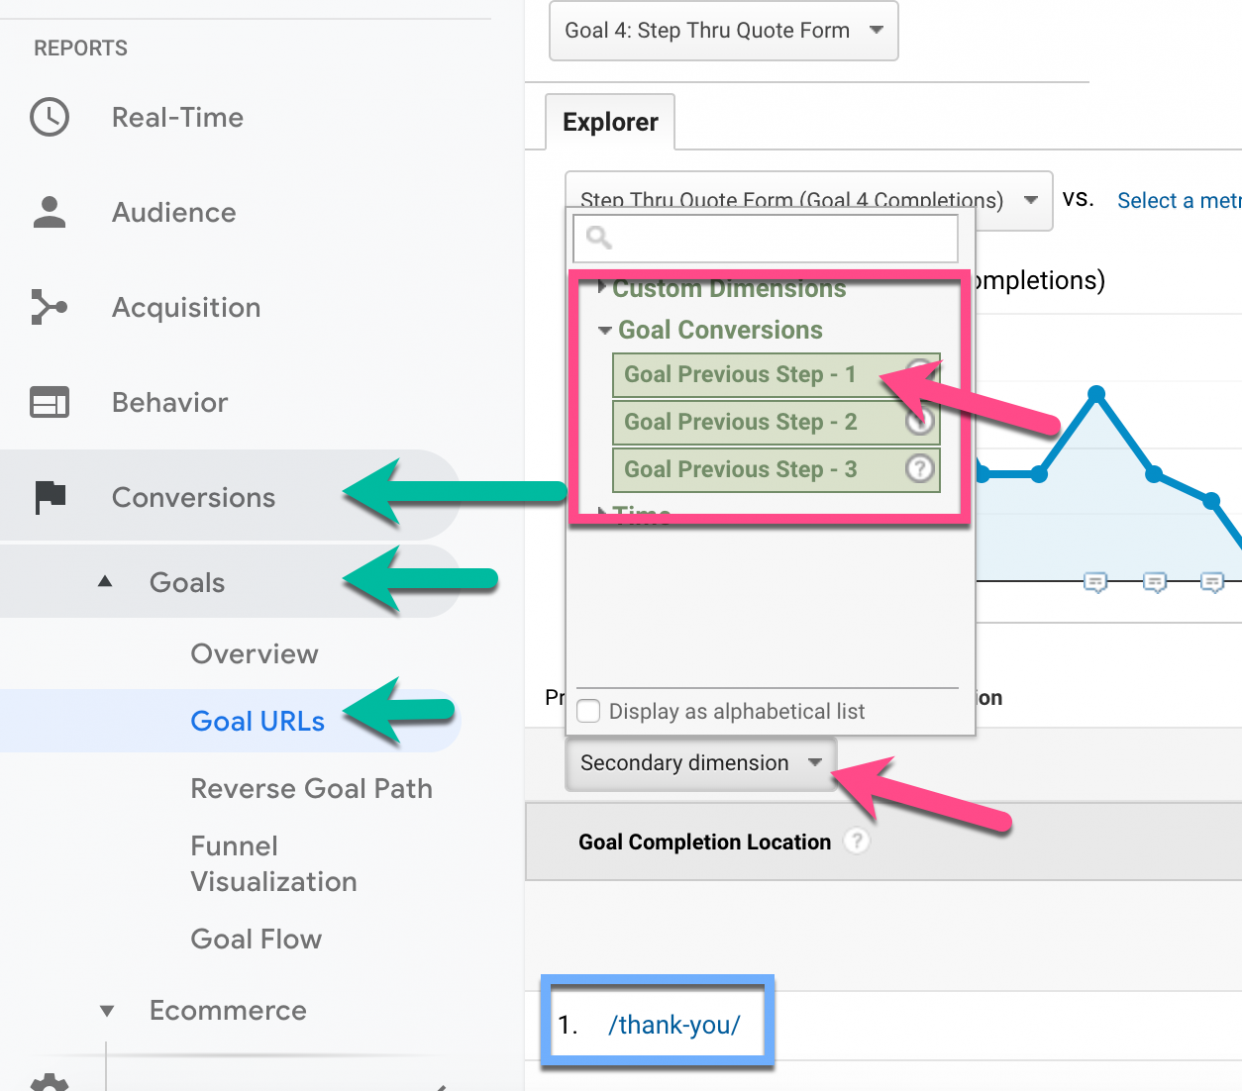The height and width of the screenshot is (1091, 1242).
Task: Click the Goal Completion Location column header
Action: point(704,842)
